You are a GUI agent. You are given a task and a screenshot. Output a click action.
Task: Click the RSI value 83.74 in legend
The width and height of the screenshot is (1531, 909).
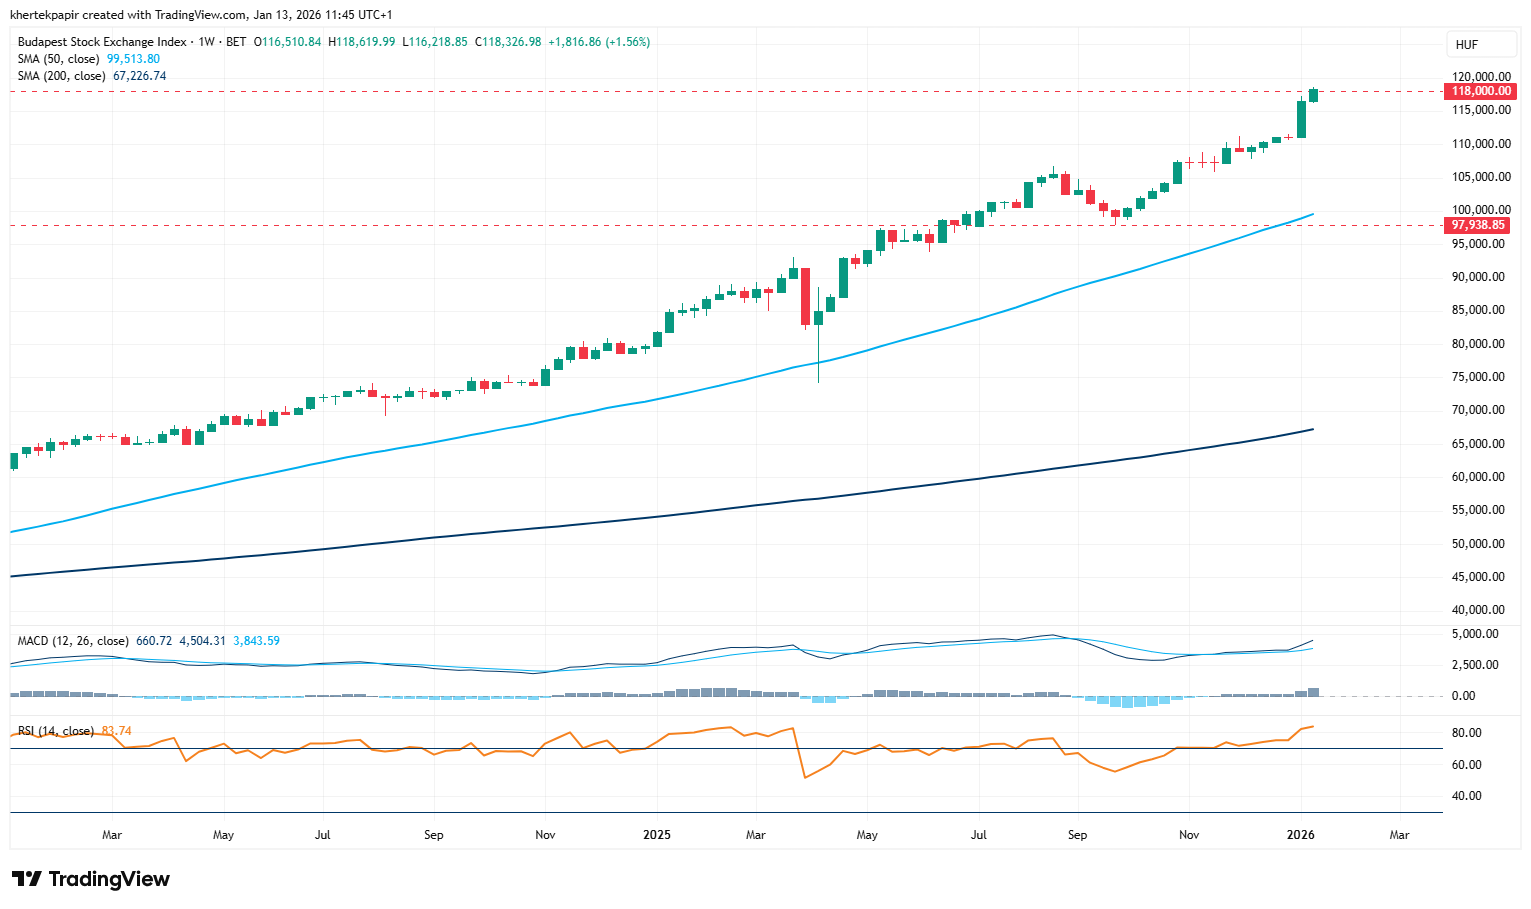117,731
